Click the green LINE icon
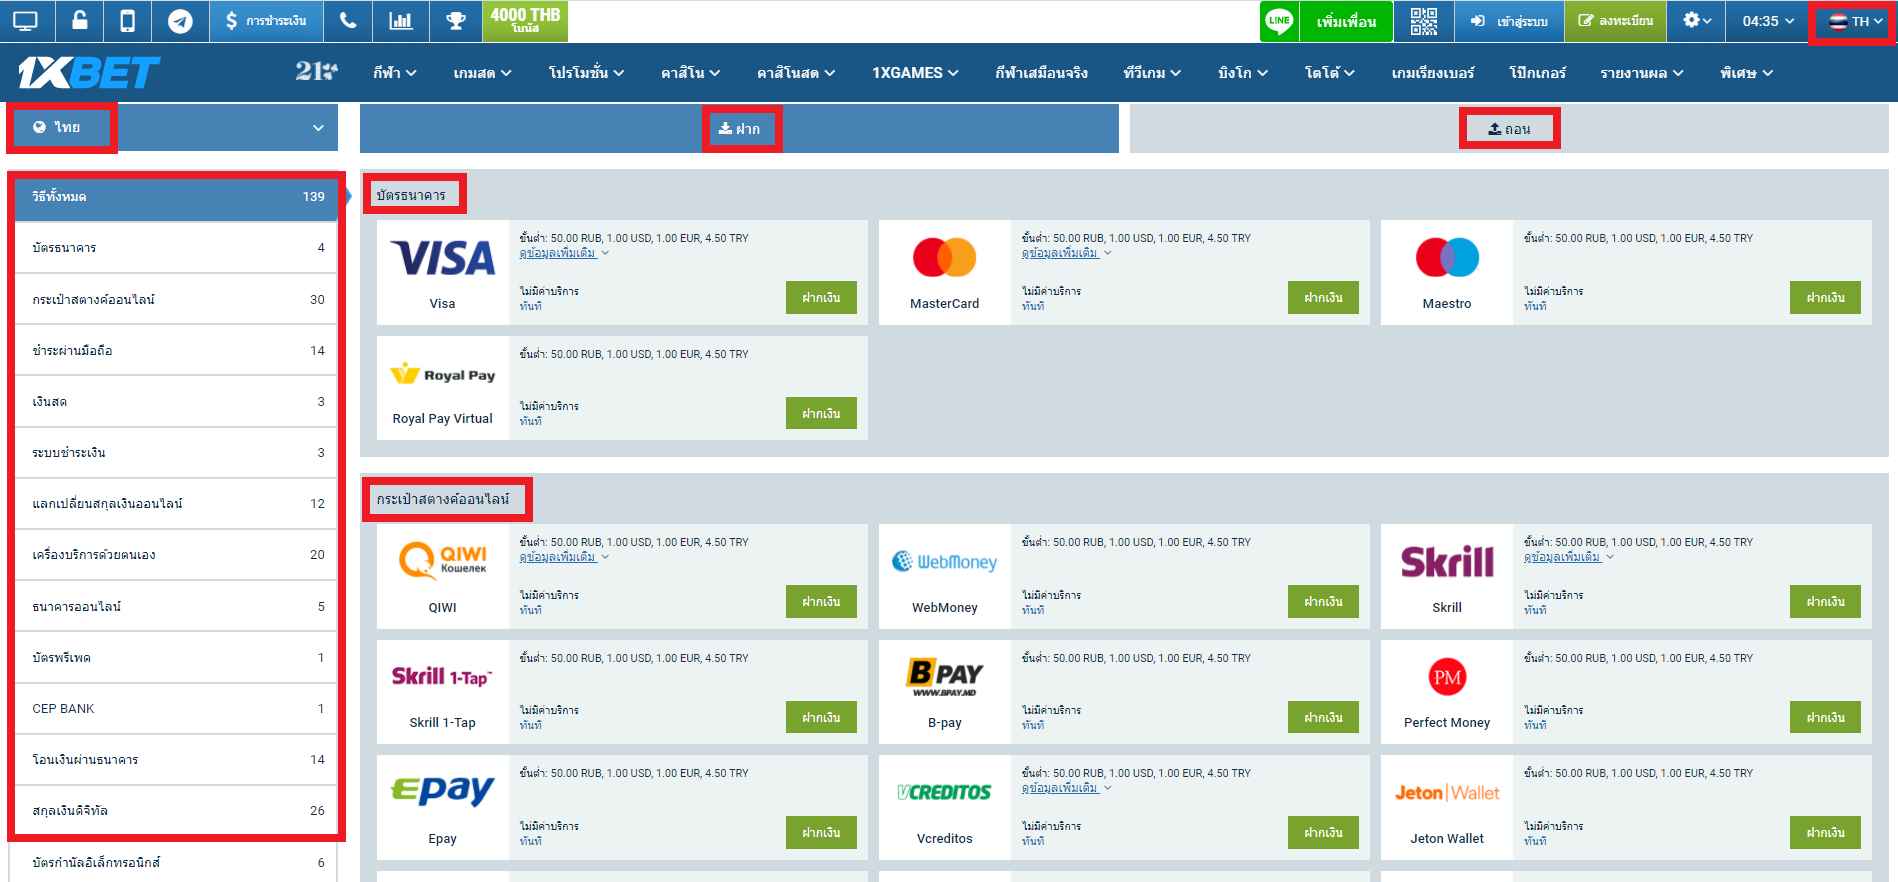 [1279, 21]
